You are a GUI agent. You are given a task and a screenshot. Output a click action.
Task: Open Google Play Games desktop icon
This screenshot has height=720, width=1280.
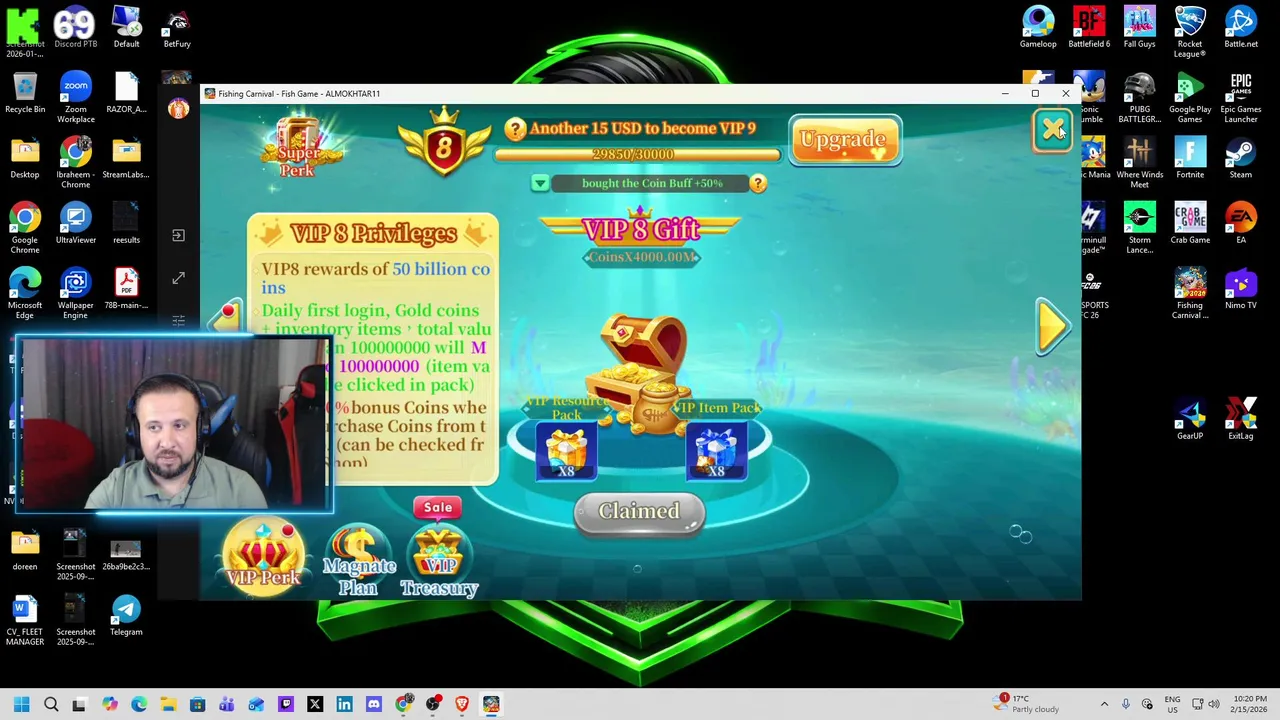1190,97
